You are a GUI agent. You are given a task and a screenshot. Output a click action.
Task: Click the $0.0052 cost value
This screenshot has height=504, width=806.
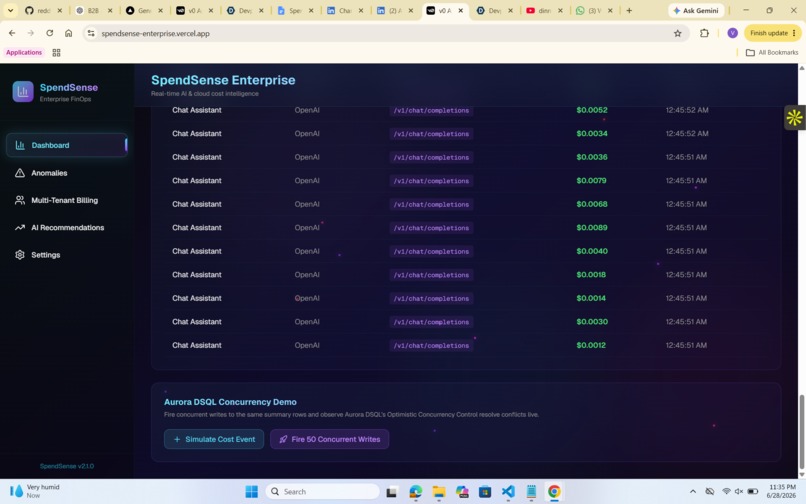592,110
